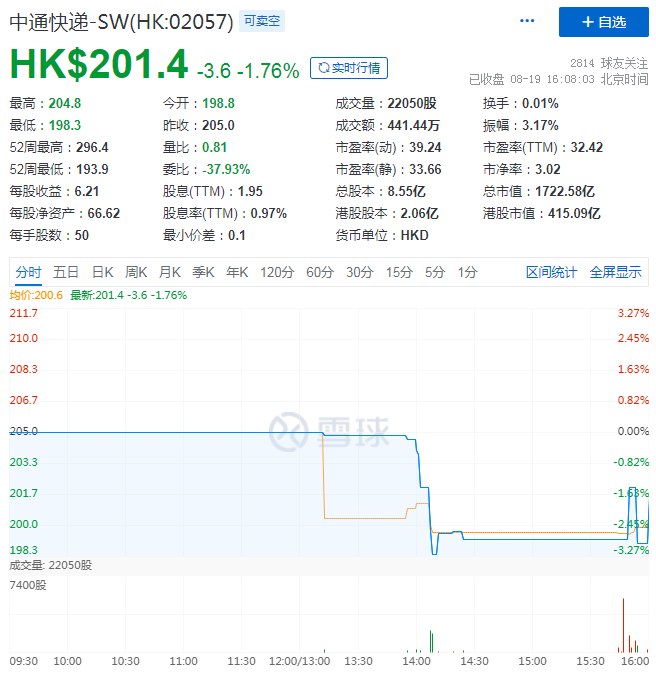Click the 振幅 3.17% stat
This screenshot has width=656, height=677.
coord(521,126)
